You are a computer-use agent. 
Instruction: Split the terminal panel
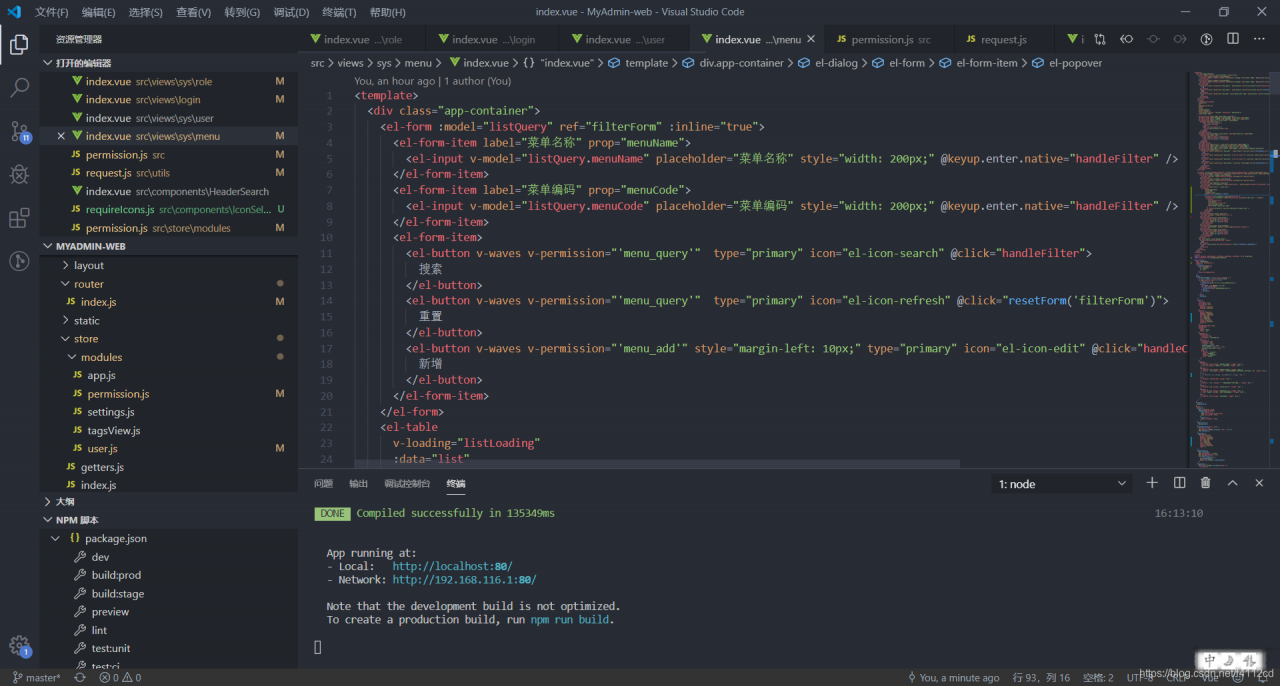coord(1179,483)
